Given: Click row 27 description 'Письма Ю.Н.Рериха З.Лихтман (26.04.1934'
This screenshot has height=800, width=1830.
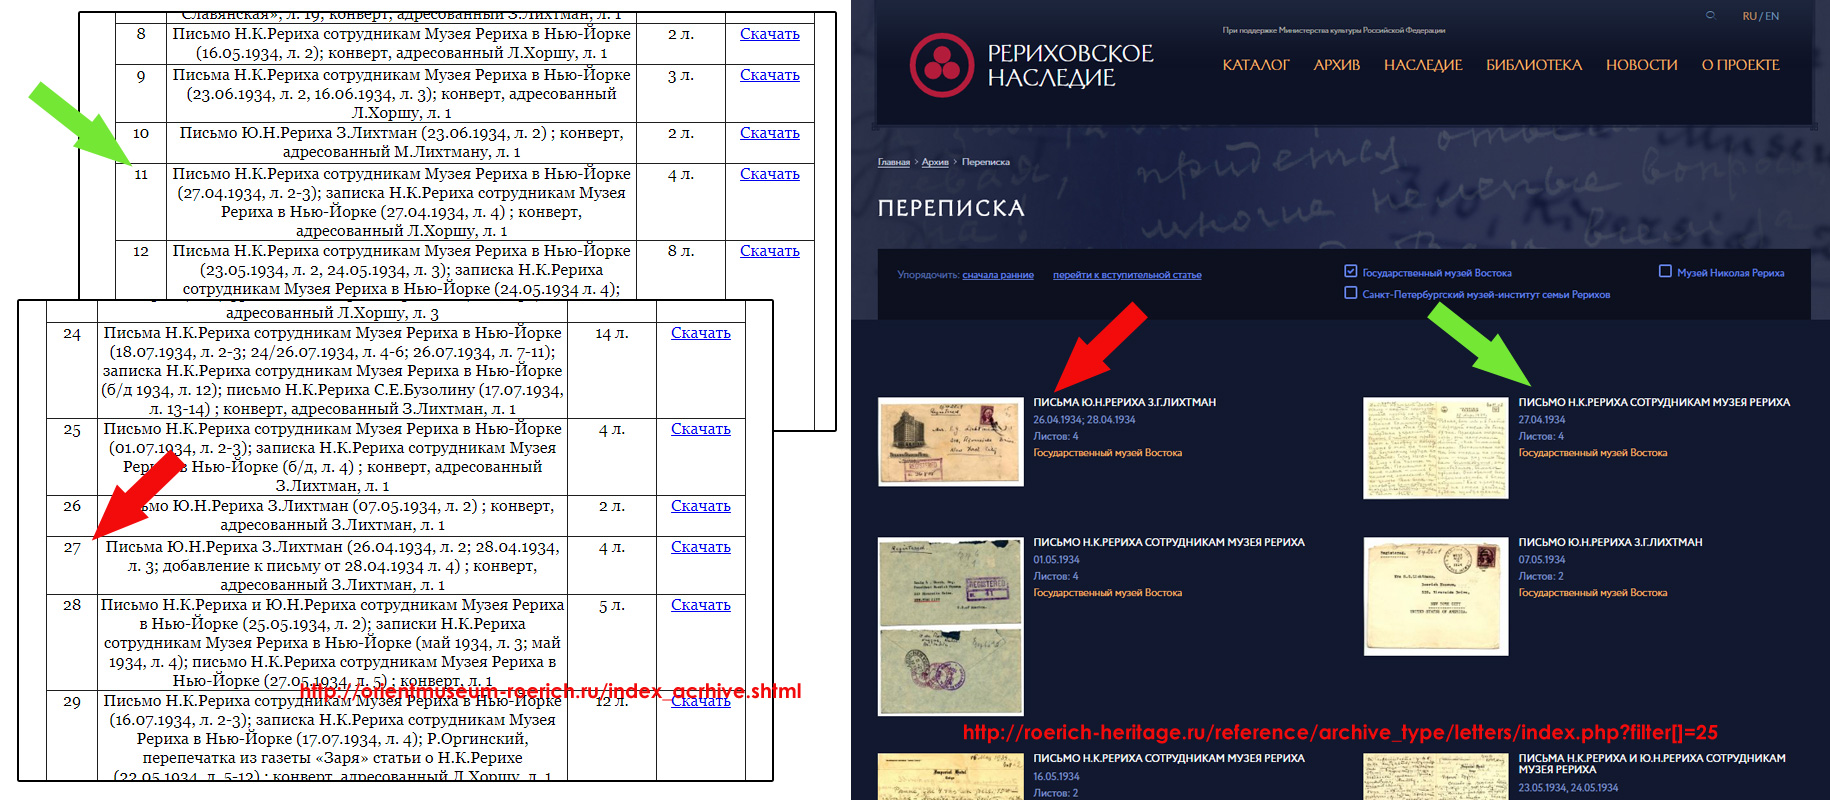Looking at the screenshot, I should (333, 566).
